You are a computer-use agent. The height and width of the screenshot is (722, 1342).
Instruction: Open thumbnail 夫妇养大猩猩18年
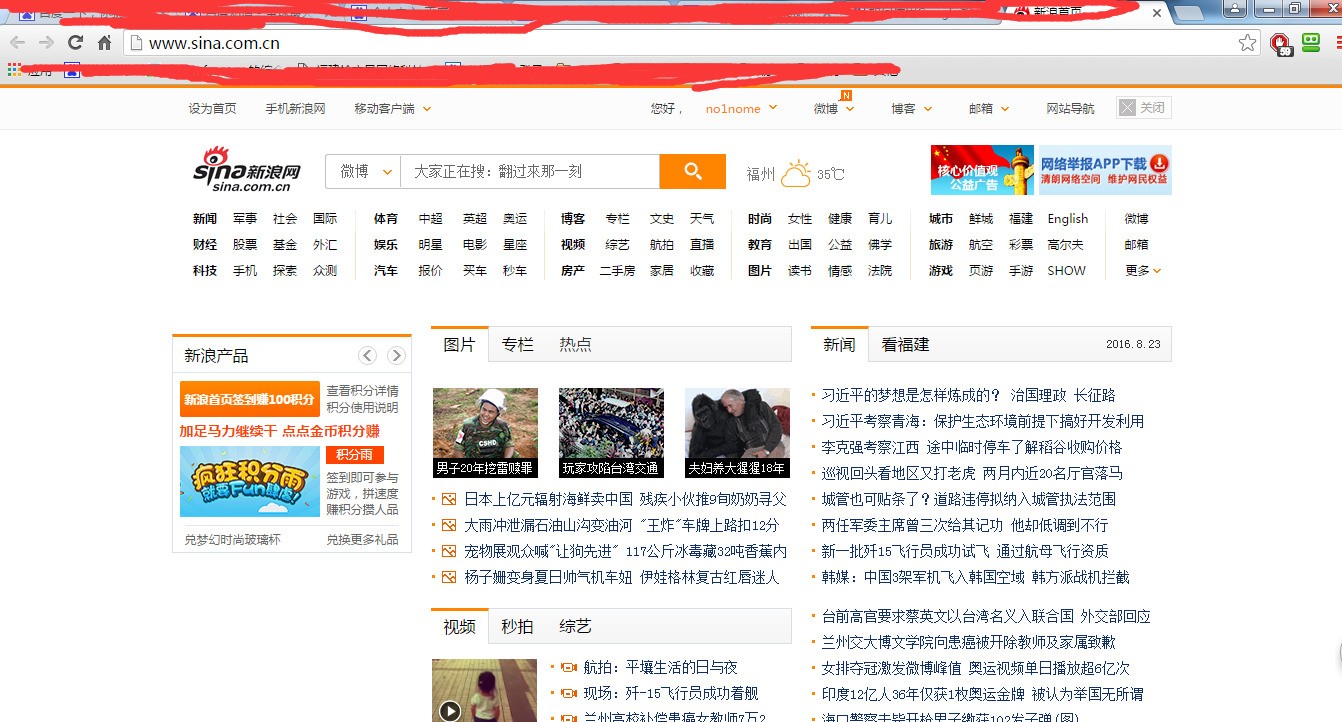tap(737, 433)
